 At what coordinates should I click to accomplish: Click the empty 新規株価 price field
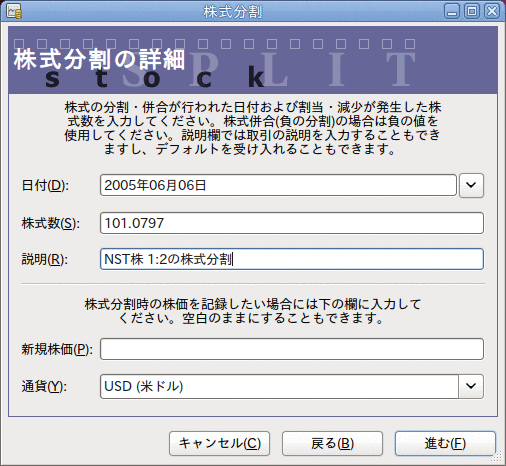292,349
